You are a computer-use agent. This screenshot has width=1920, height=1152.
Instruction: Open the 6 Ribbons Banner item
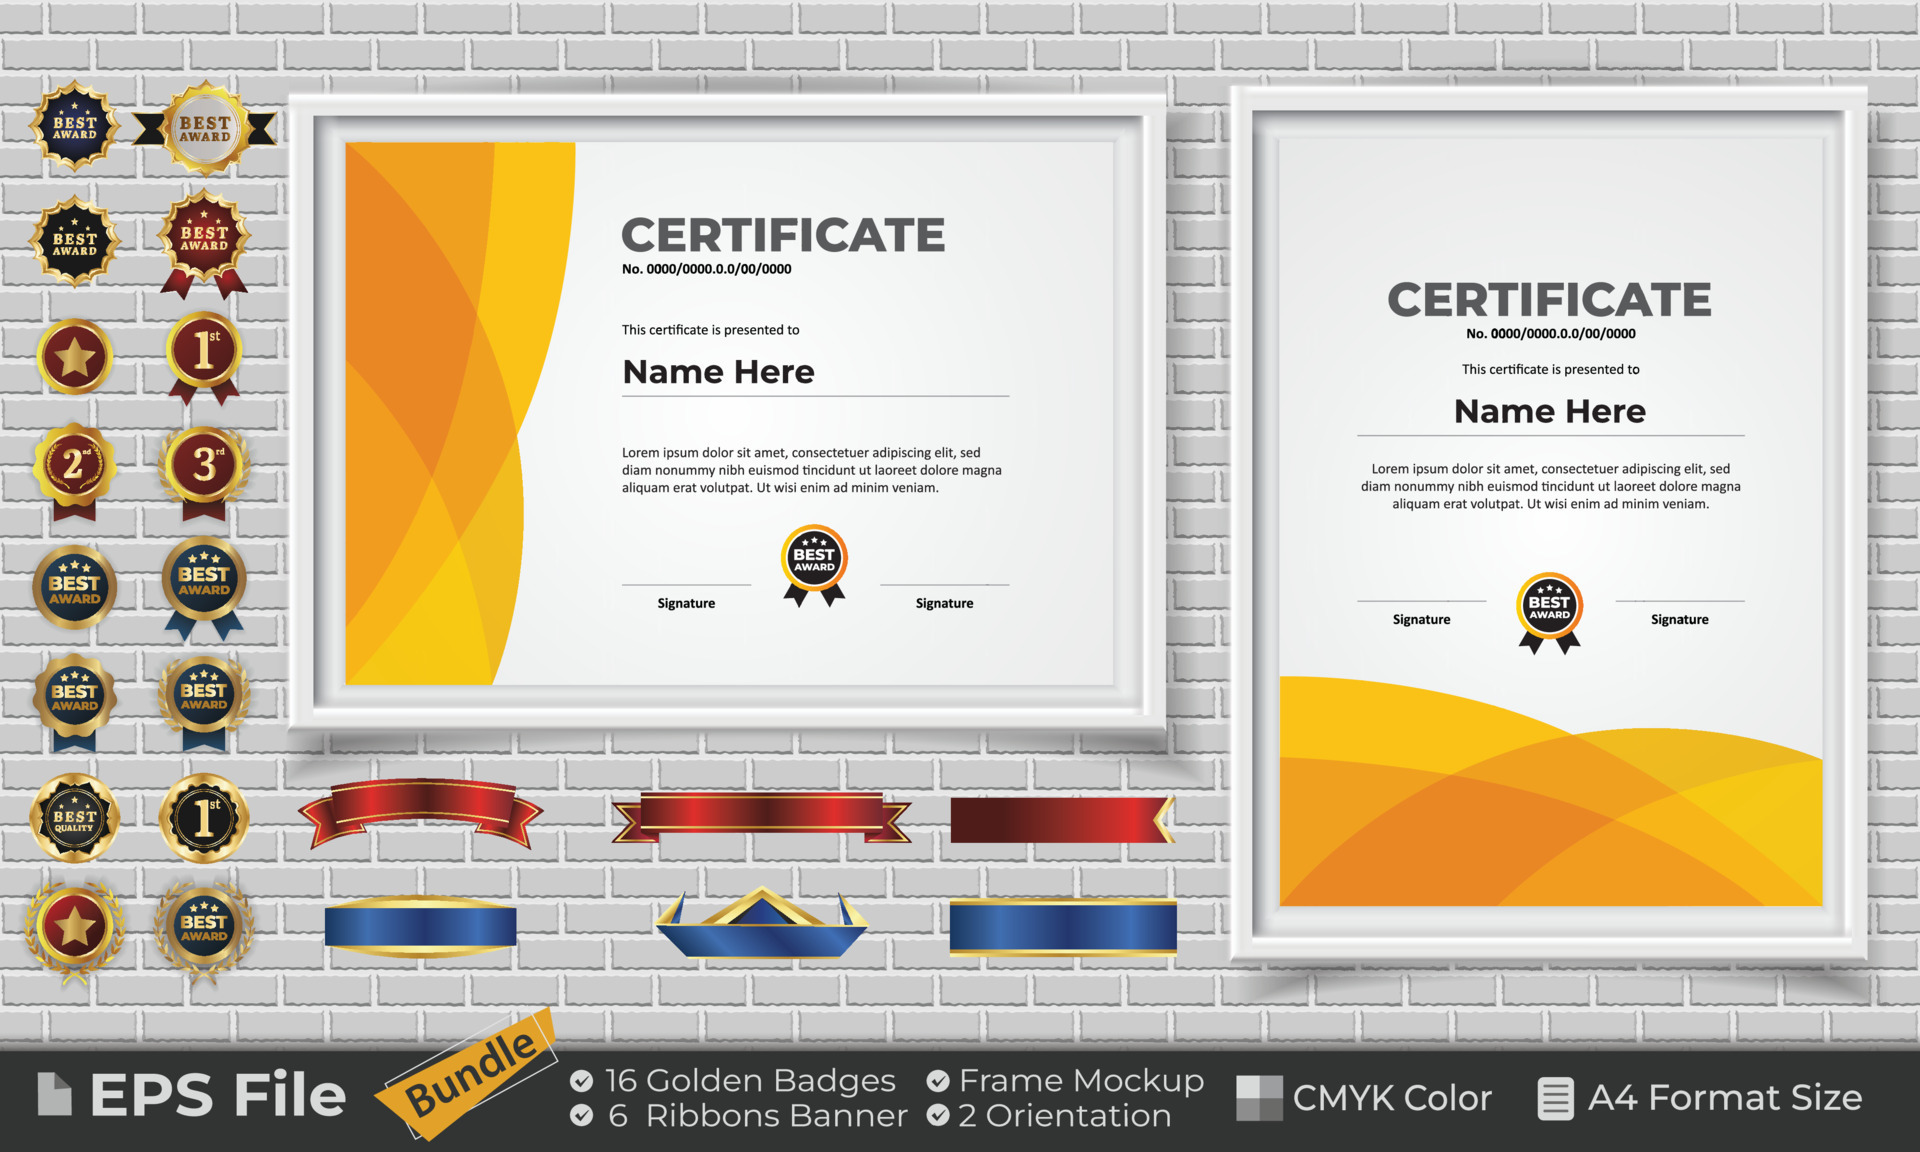click(582, 1116)
